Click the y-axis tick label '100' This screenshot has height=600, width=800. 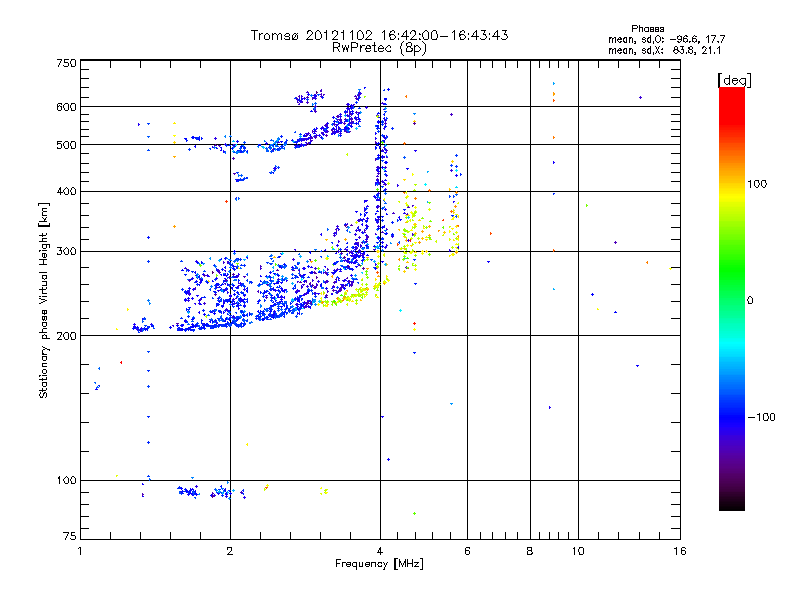[x=66, y=481]
